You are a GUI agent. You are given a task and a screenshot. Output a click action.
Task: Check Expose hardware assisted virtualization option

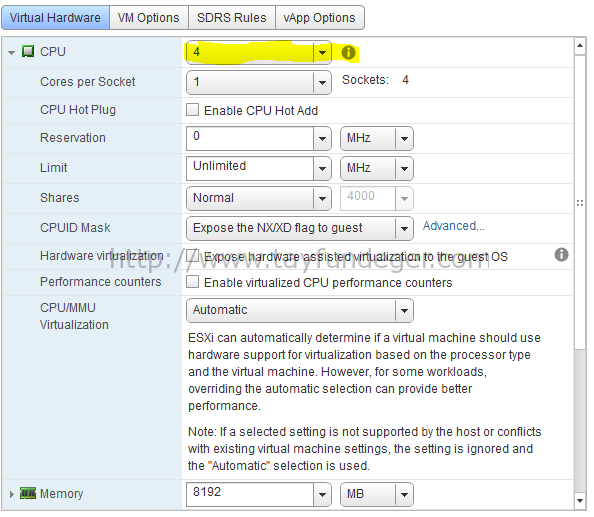click(x=192, y=256)
